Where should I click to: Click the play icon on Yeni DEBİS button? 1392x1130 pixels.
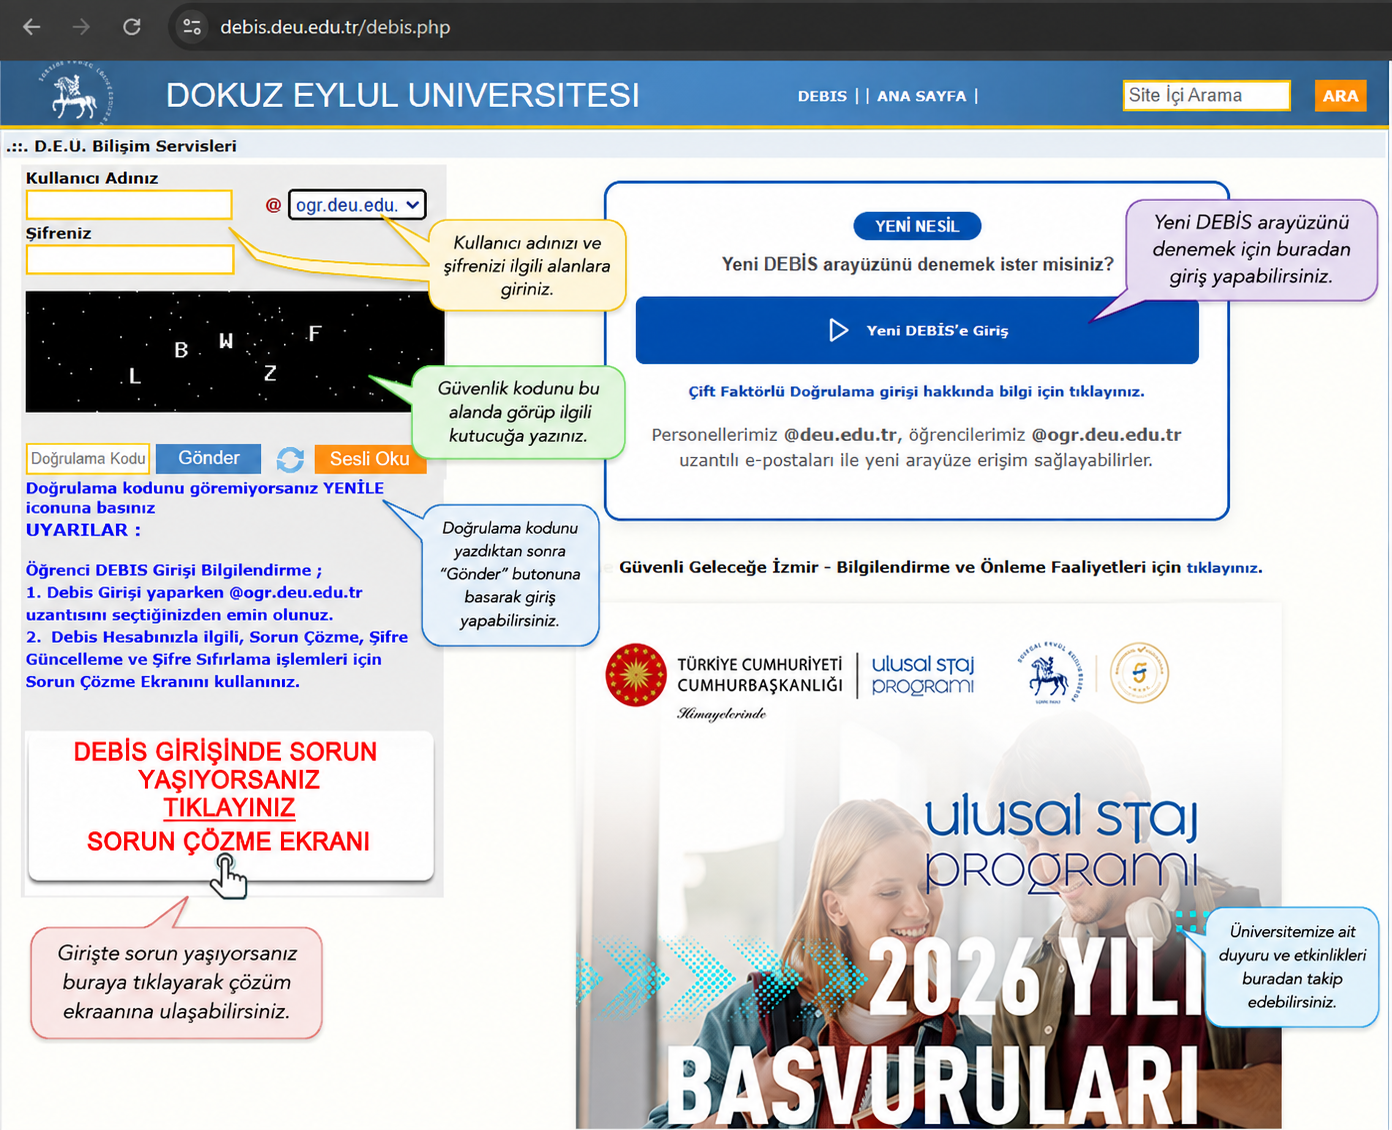[838, 330]
